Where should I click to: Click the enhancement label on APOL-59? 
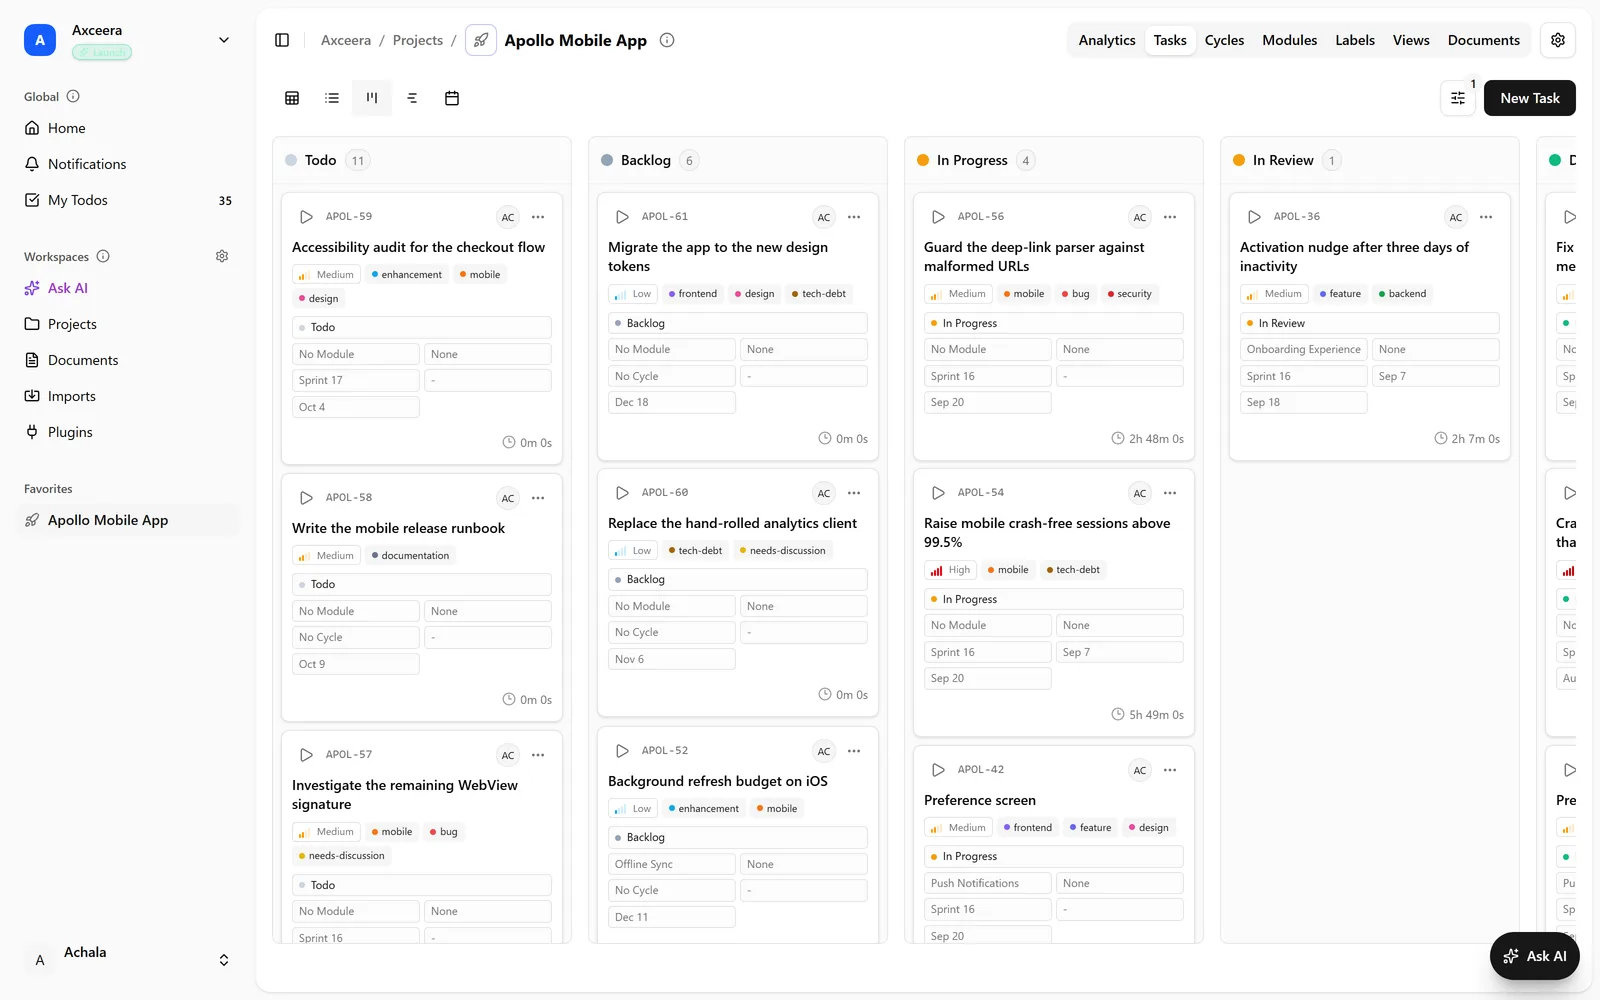coord(406,275)
